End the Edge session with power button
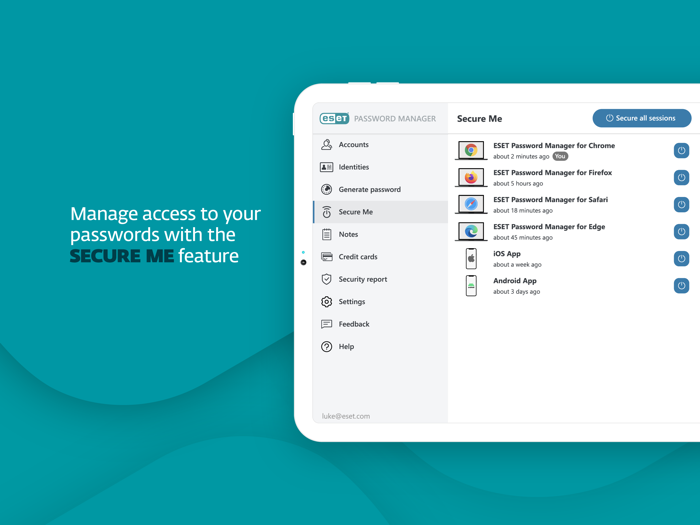This screenshot has height=525, width=700. (x=681, y=232)
